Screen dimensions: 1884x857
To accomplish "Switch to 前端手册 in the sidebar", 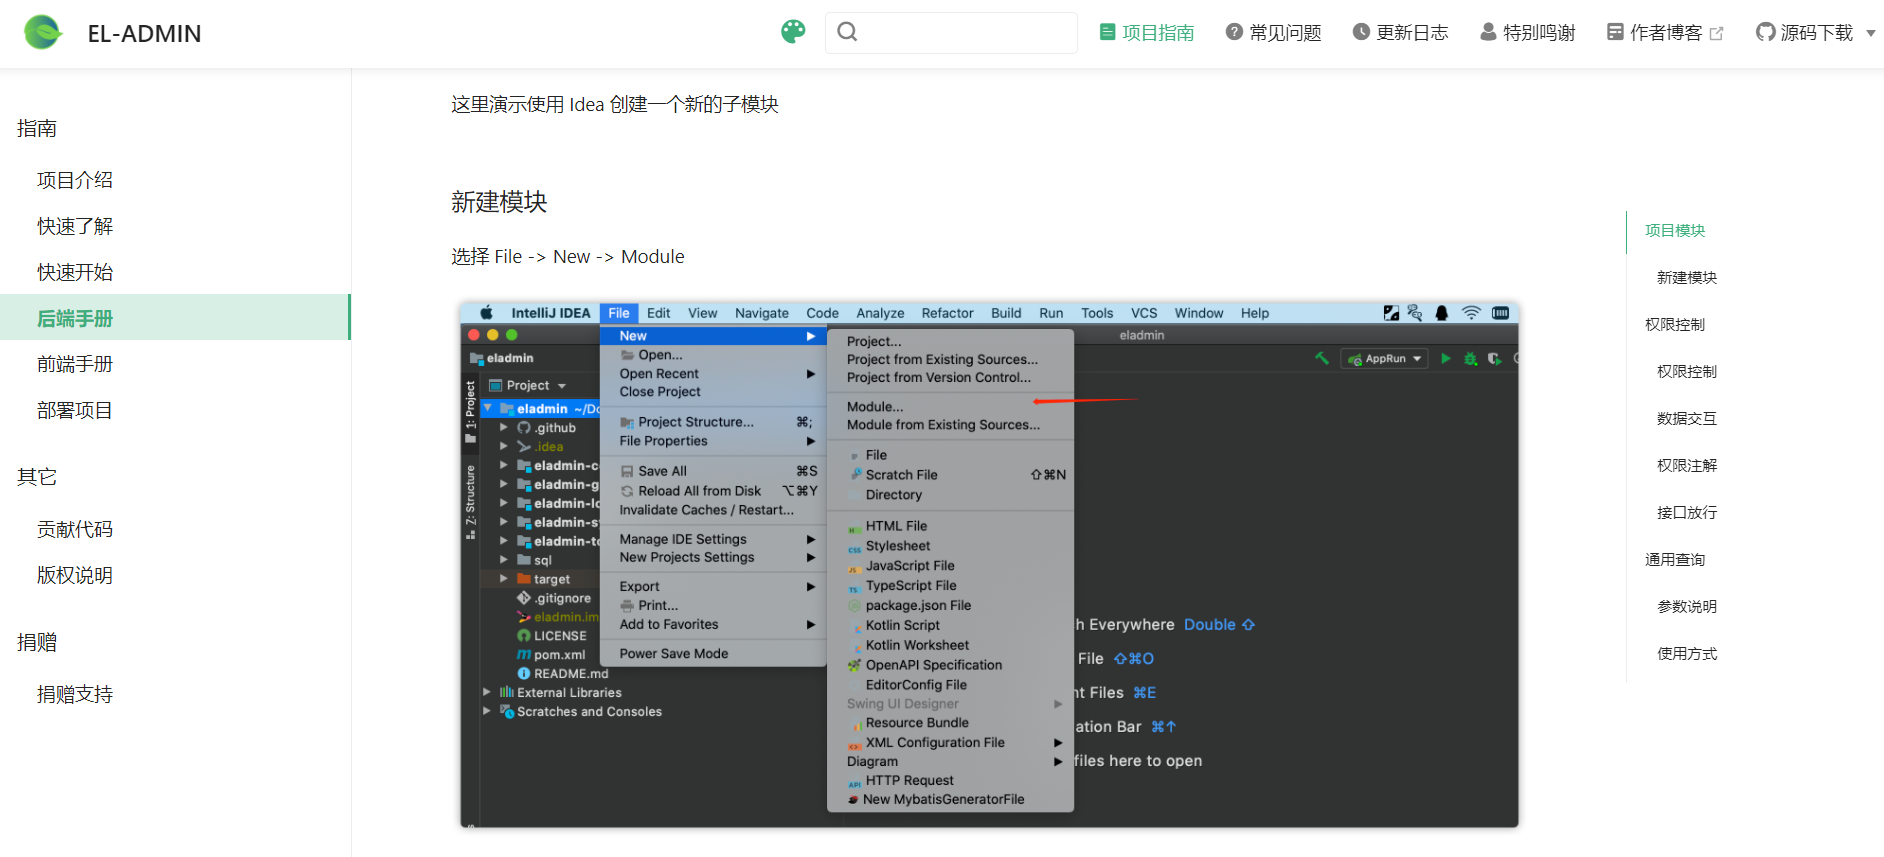I will point(75,364).
